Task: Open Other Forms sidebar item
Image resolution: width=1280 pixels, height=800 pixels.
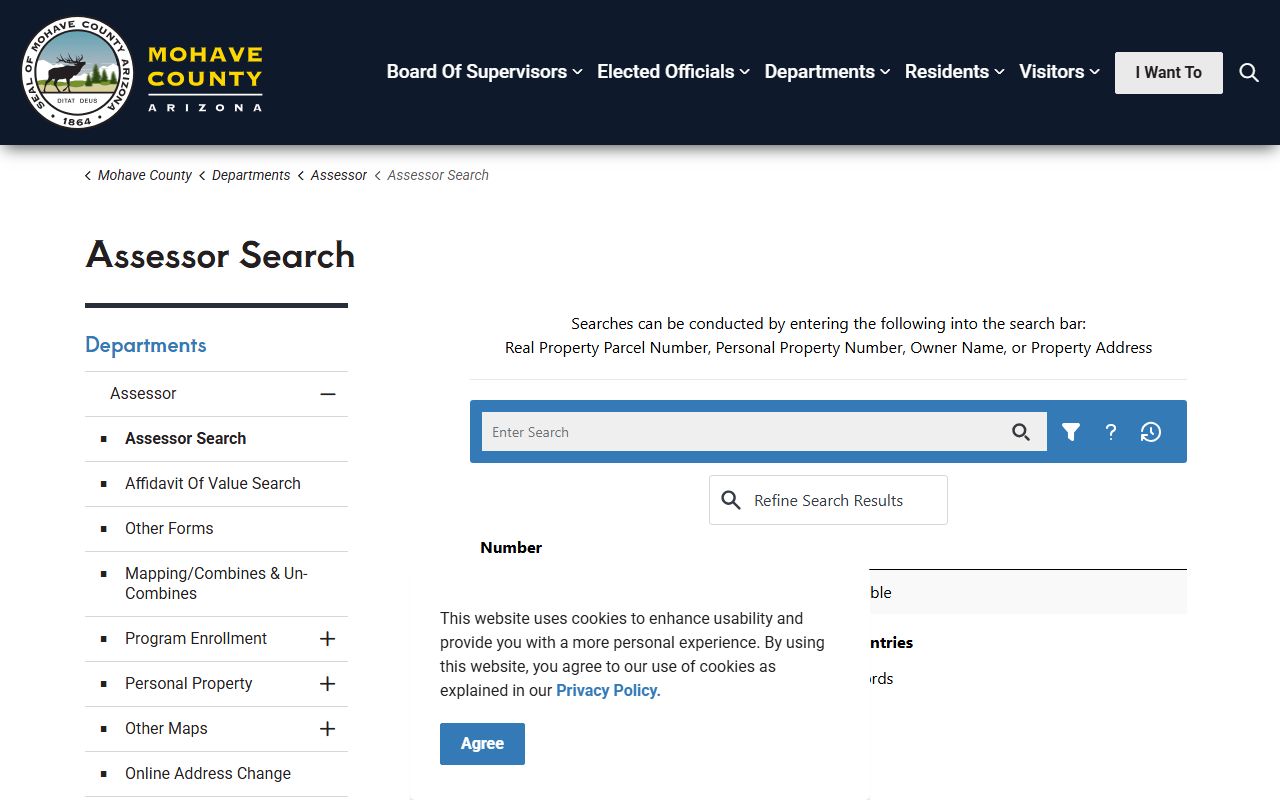Action: (169, 528)
